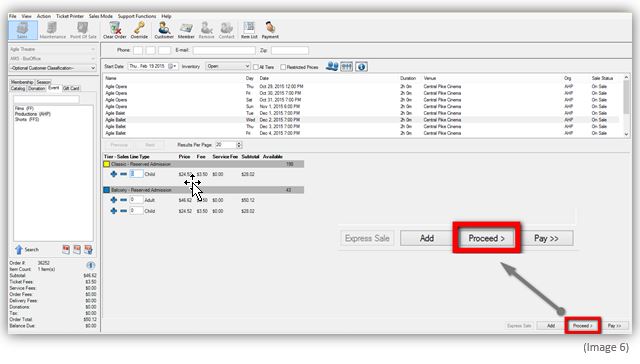Viewport: 640px width, 364px height.
Task: Open the Action menu
Action: point(44,16)
